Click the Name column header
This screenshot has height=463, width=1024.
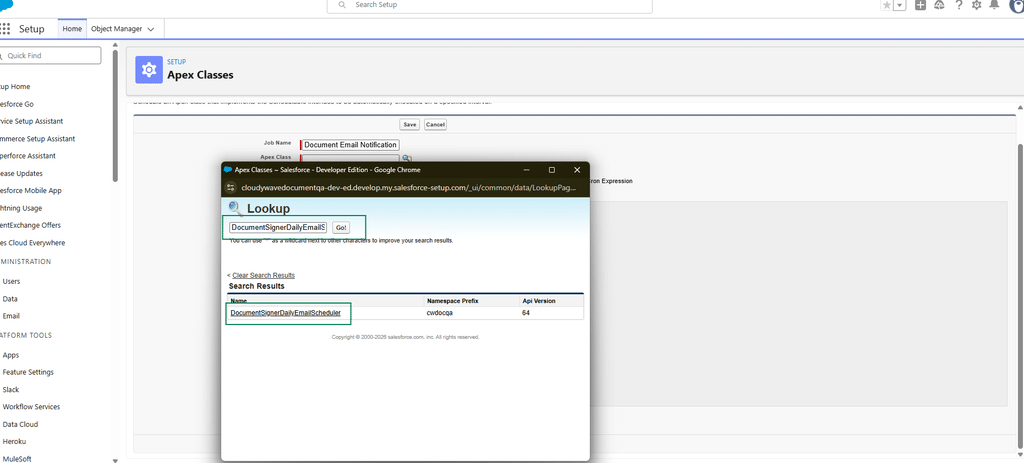pos(238,301)
